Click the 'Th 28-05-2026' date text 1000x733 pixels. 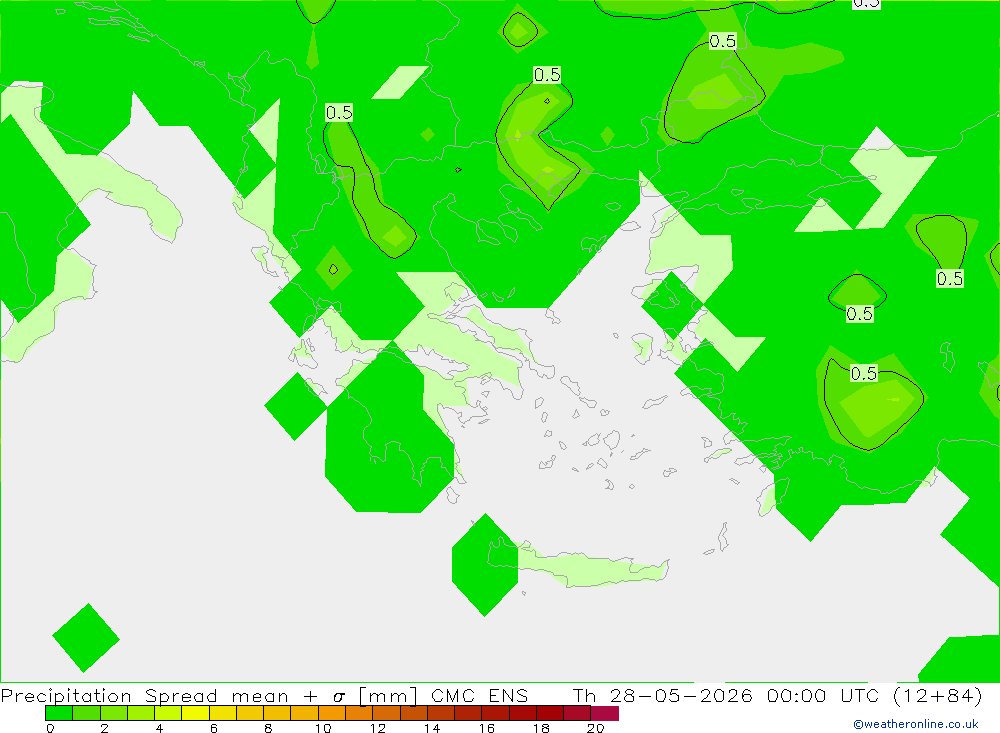pos(662,695)
